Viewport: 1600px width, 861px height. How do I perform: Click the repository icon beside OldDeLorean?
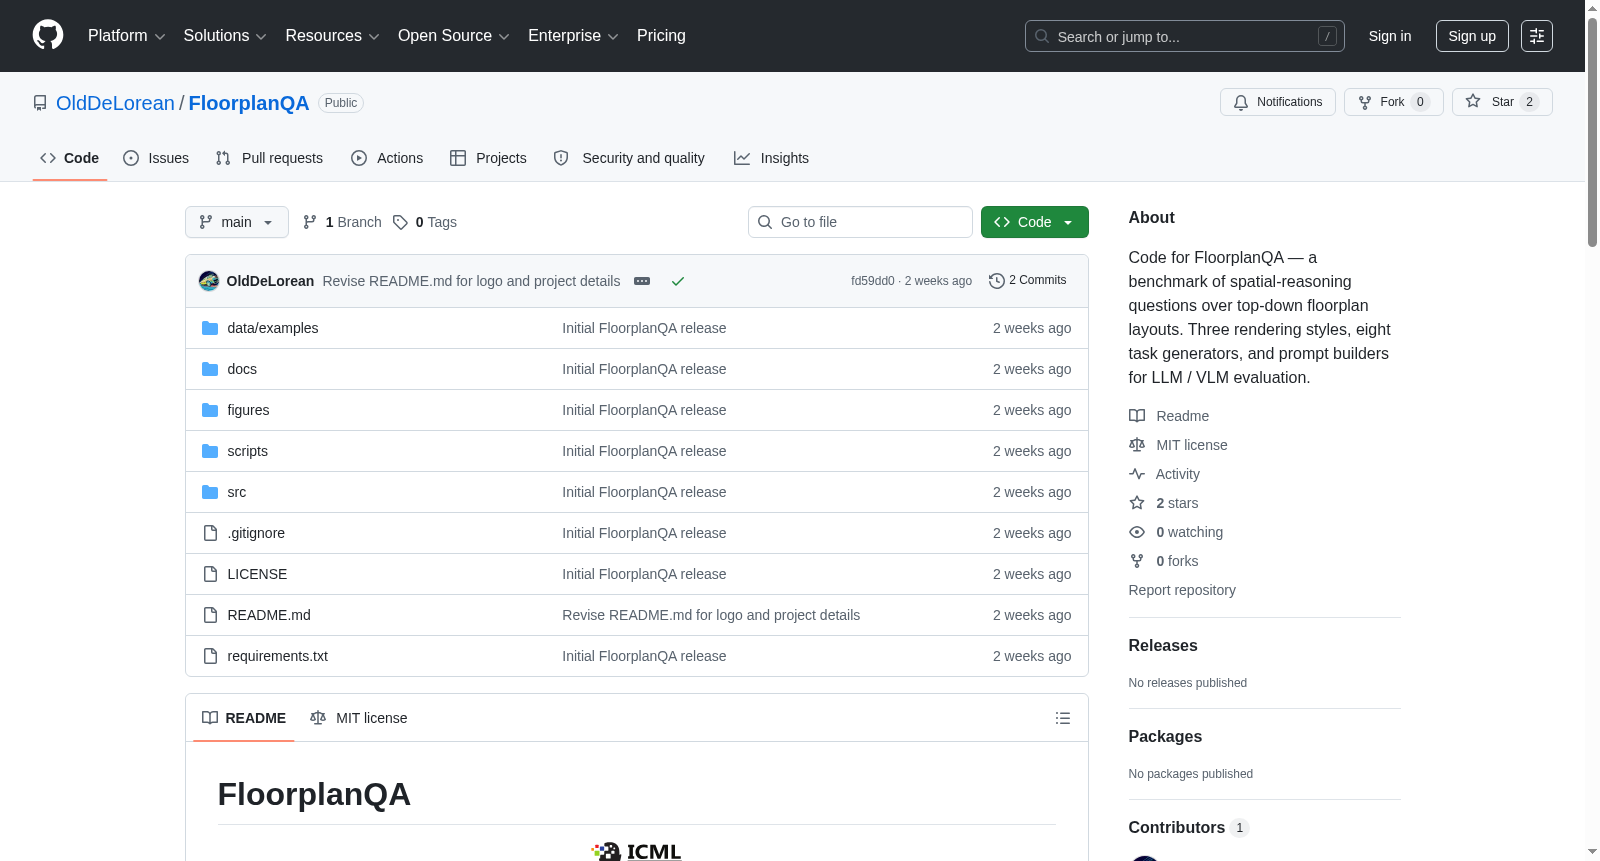pyautogui.click(x=40, y=103)
